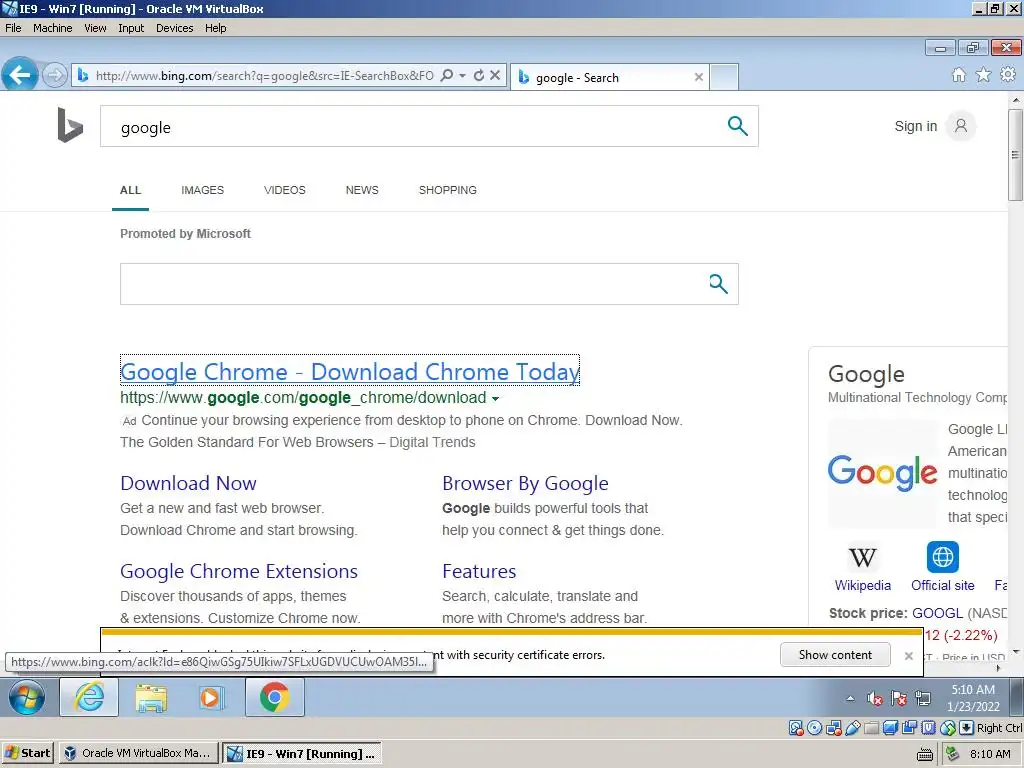The image size is (1024, 768).
Task: Click the Show content button
Action: (x=835, y=654)
